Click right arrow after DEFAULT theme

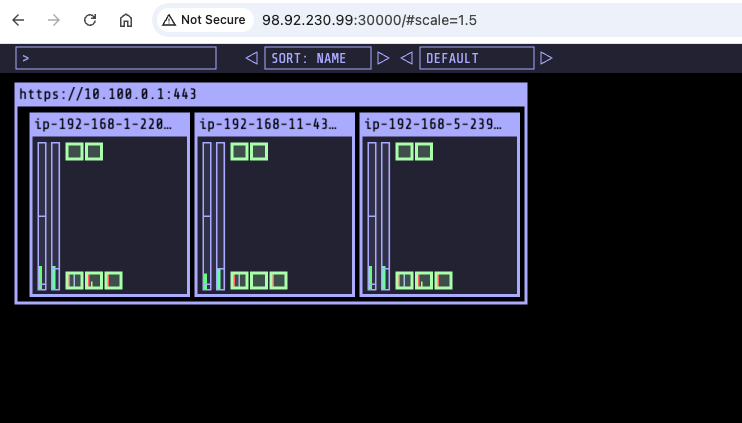(546, 58)
